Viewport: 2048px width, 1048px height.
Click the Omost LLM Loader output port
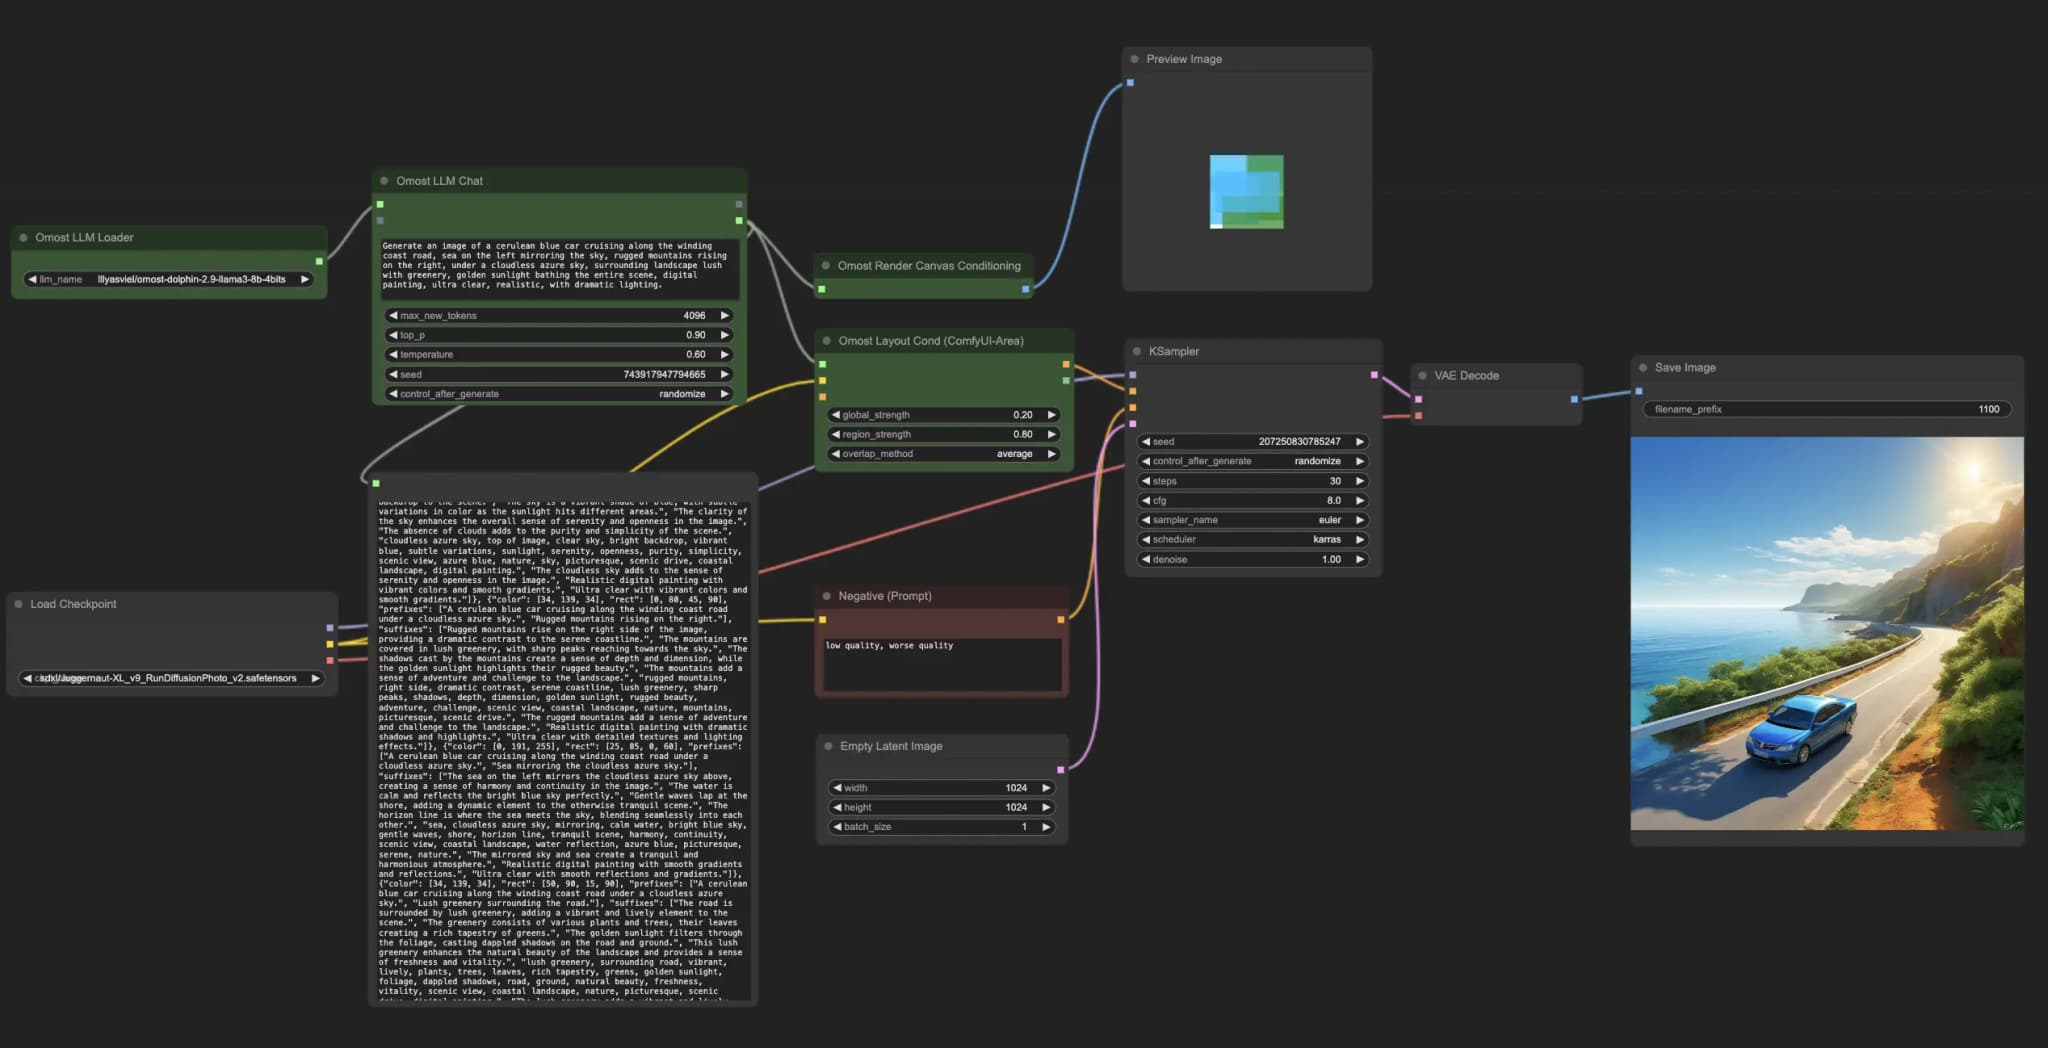point(319,261)
